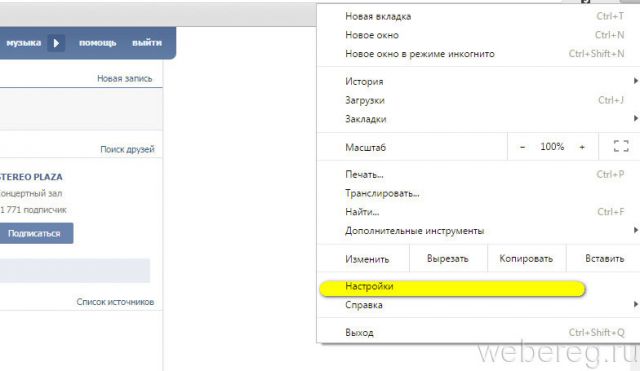Click the Масштаб label in the menu
This screenshot has width=640, height=371.
coord(365,147)
